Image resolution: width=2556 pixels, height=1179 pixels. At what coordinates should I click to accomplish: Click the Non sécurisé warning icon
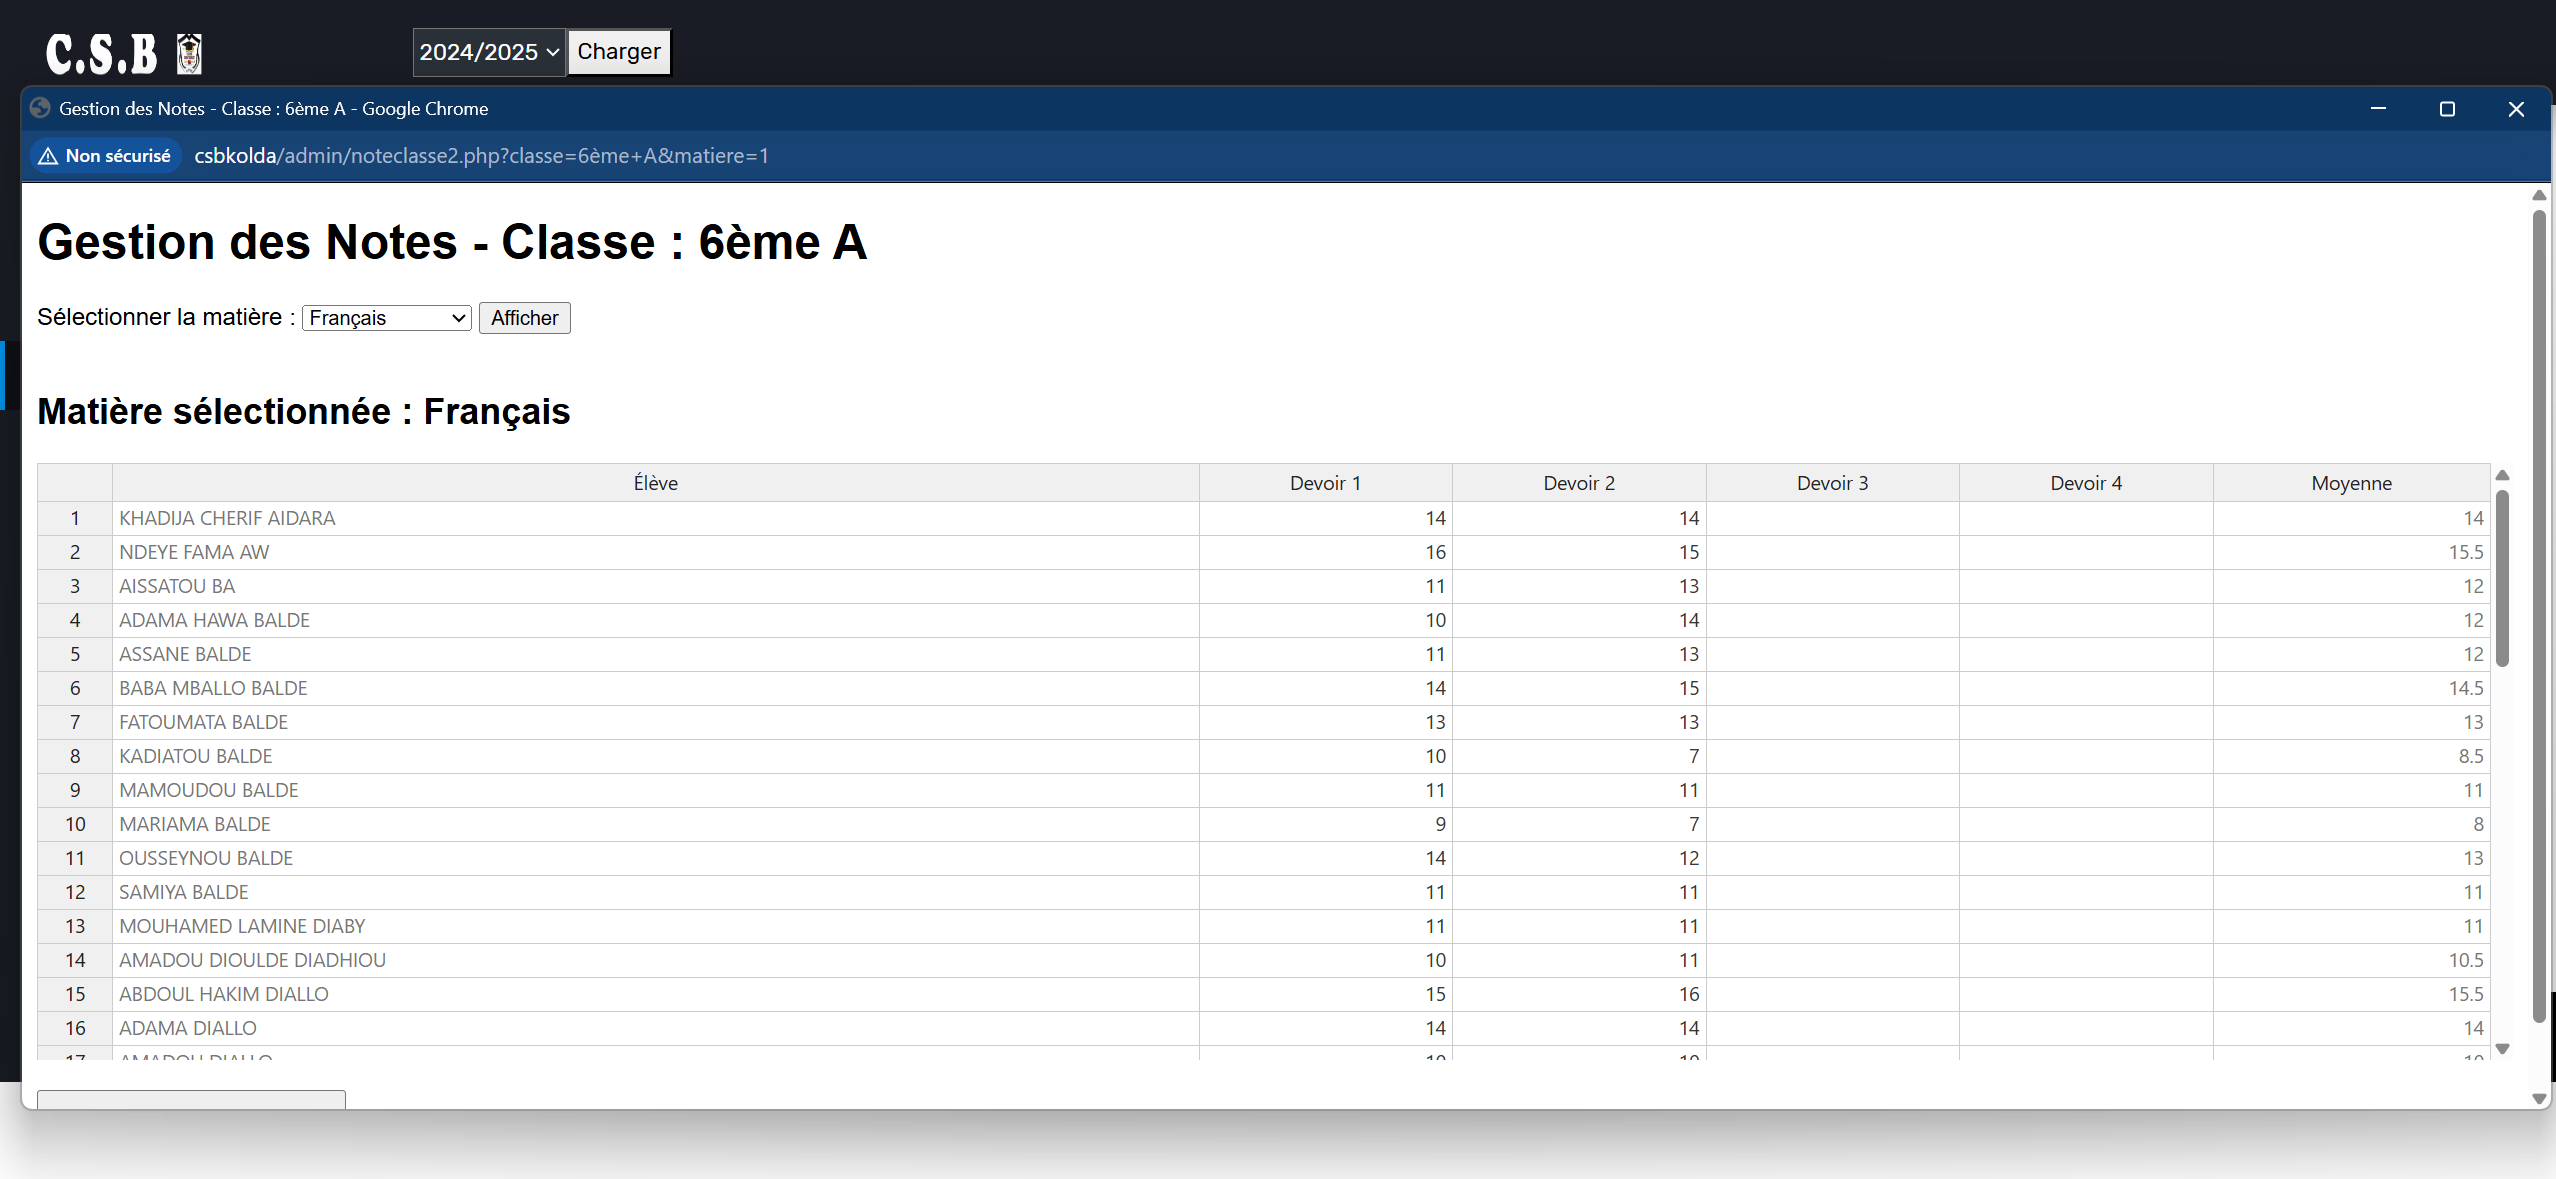coord(48,156)
